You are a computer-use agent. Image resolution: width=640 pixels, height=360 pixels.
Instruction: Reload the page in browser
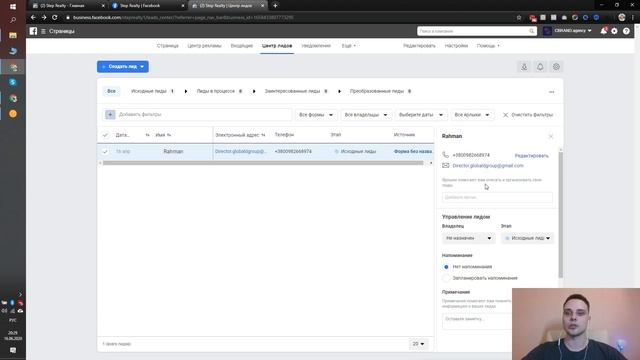(54, 18)
